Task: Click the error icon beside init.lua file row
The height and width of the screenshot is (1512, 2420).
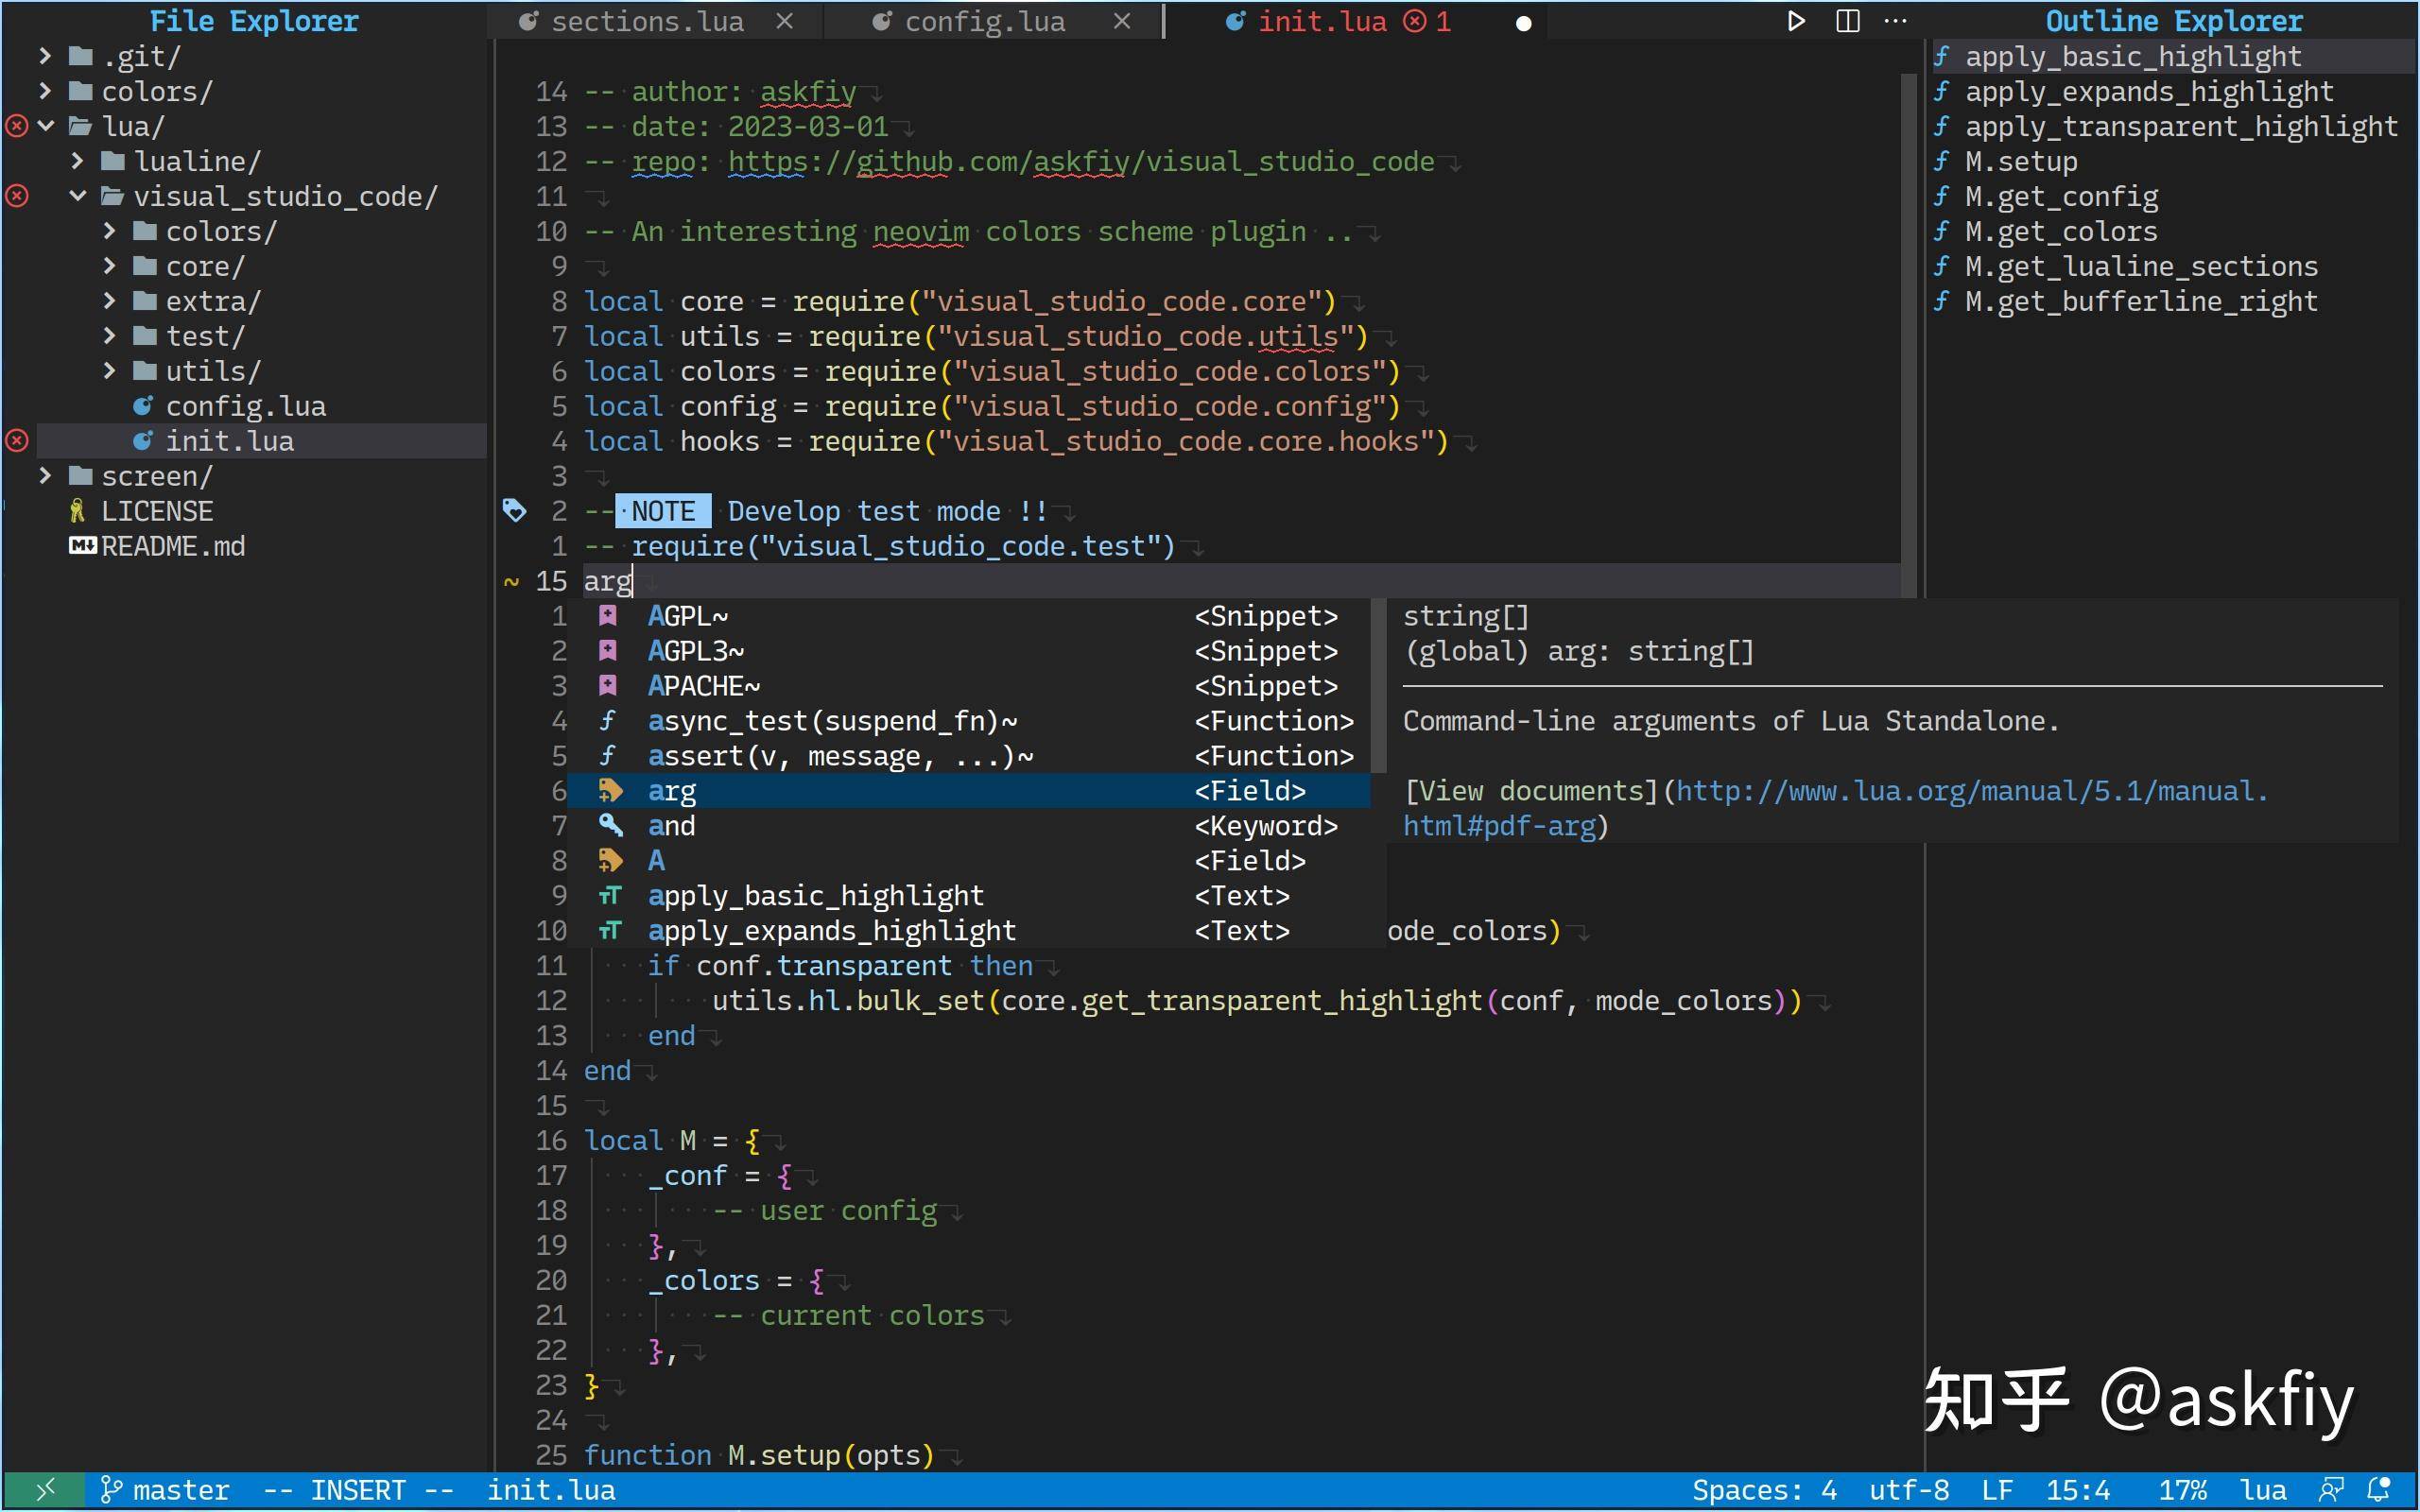Action: click(17, 441)
